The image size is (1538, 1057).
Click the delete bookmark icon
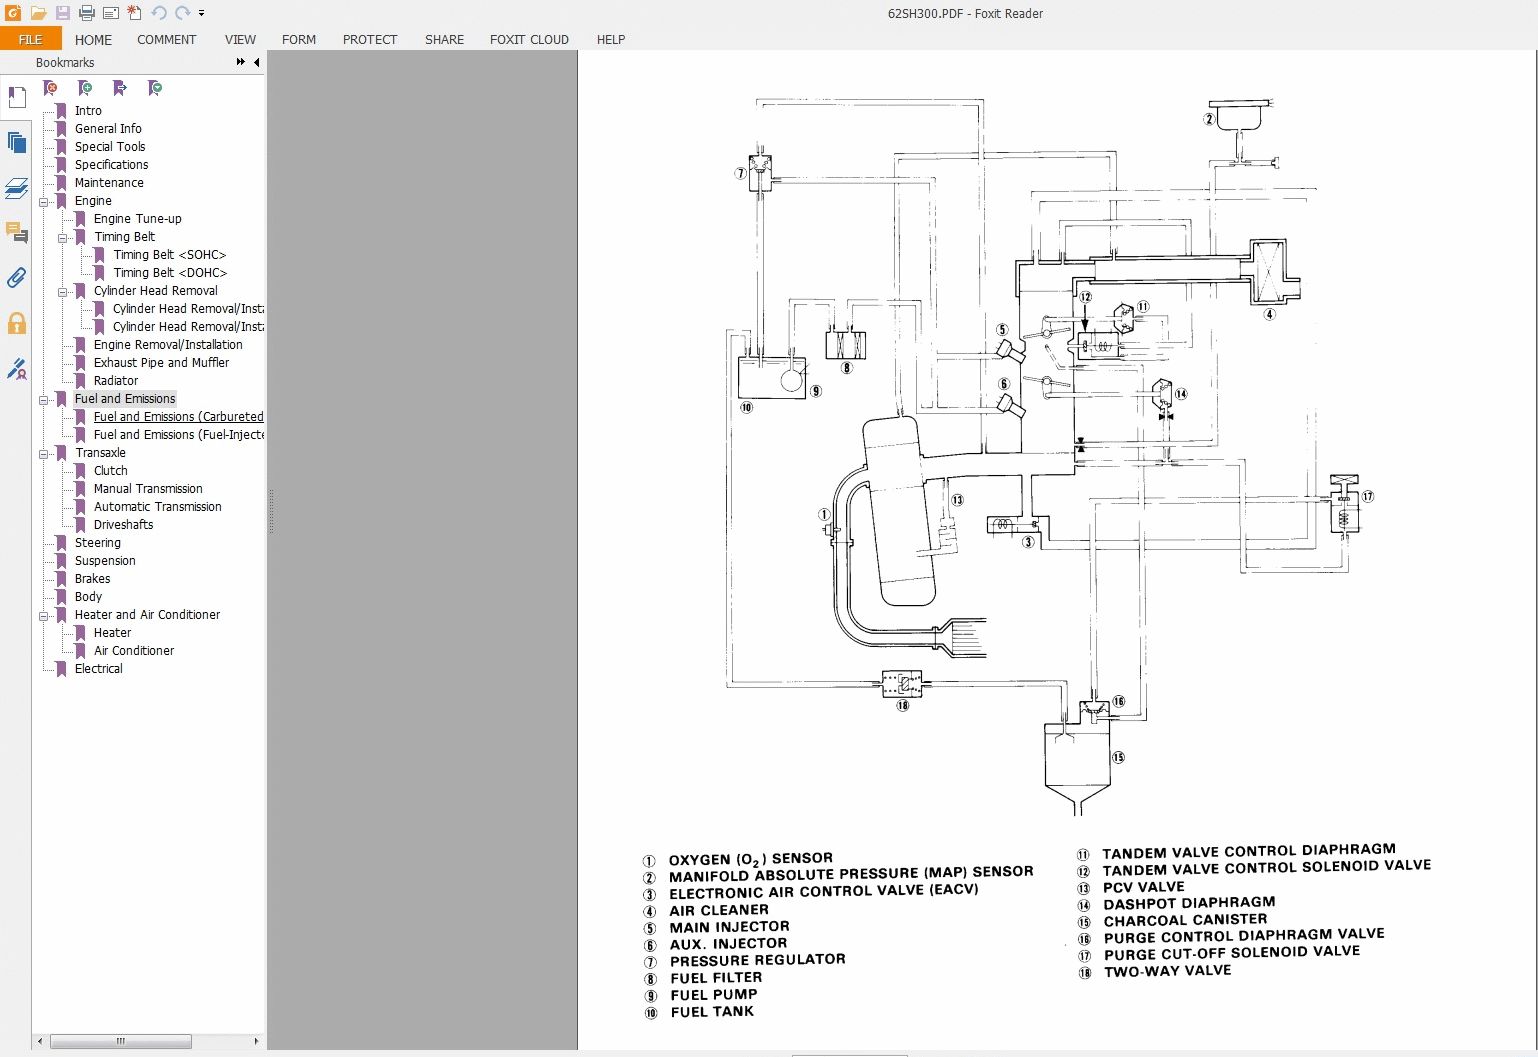[50, 88]
